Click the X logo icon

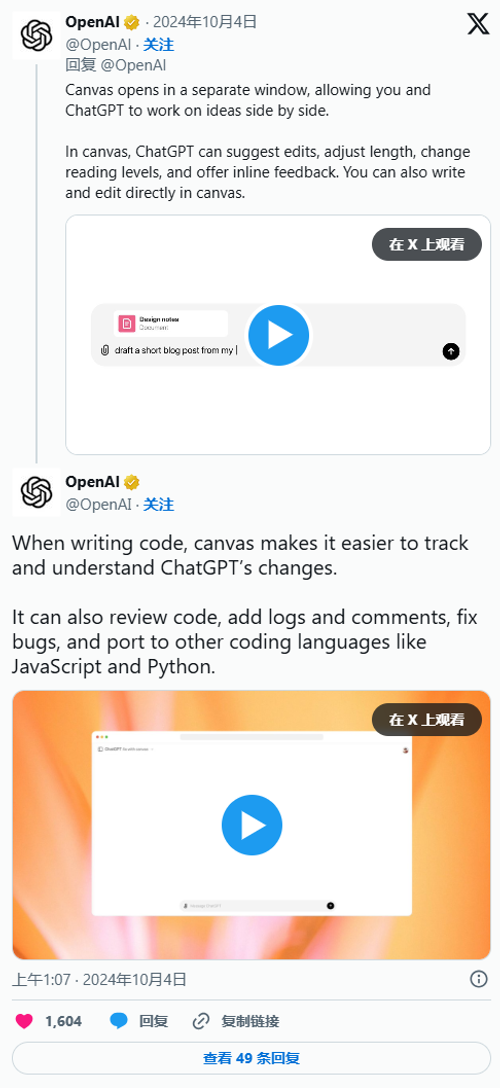coord(478,24)
